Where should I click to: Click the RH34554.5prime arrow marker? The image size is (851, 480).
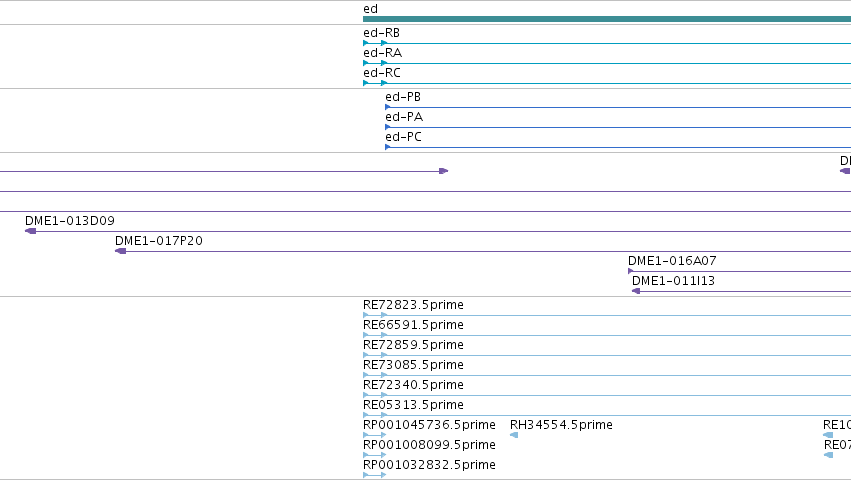[514, 435]
